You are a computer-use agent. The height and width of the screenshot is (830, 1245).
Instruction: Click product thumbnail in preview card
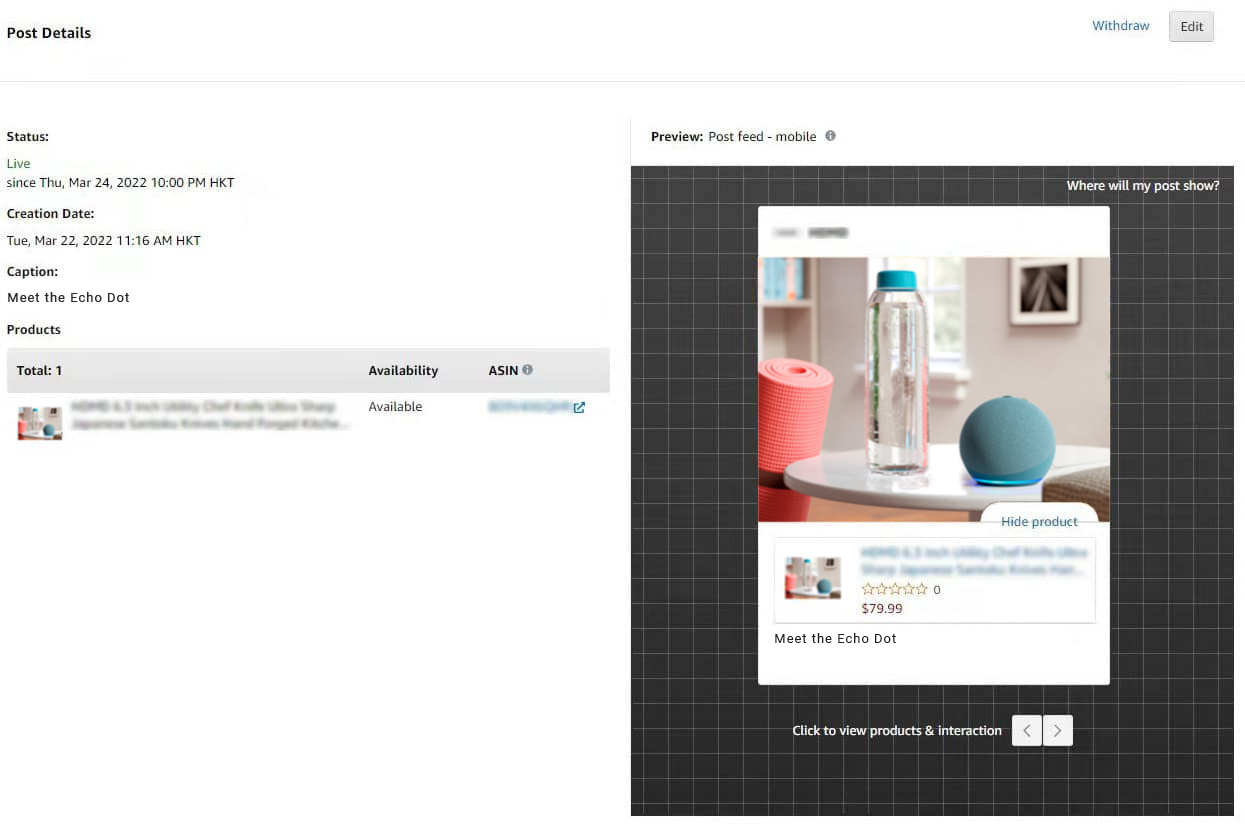813,578
